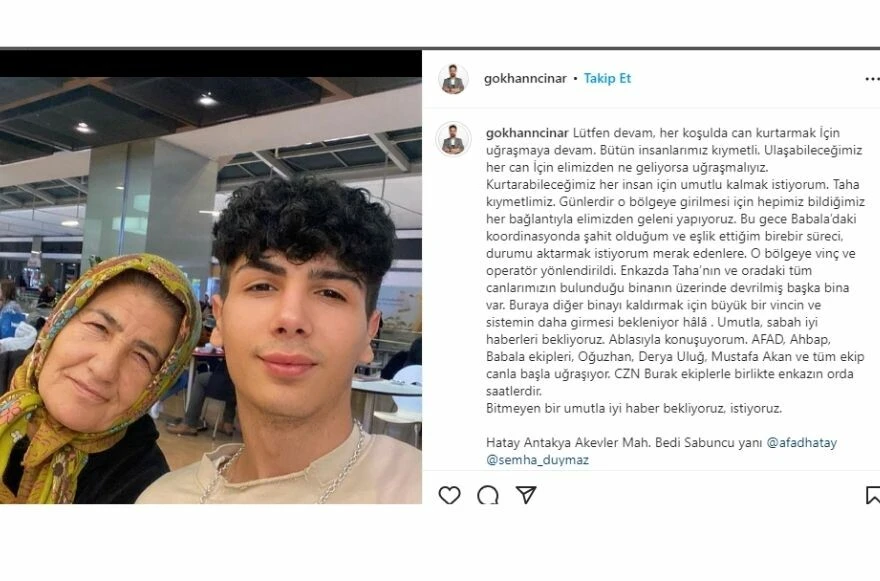This screenshot has height=581, width=880.
Task: Click the profile avatar in the post header
Action: tap(453, 79)
